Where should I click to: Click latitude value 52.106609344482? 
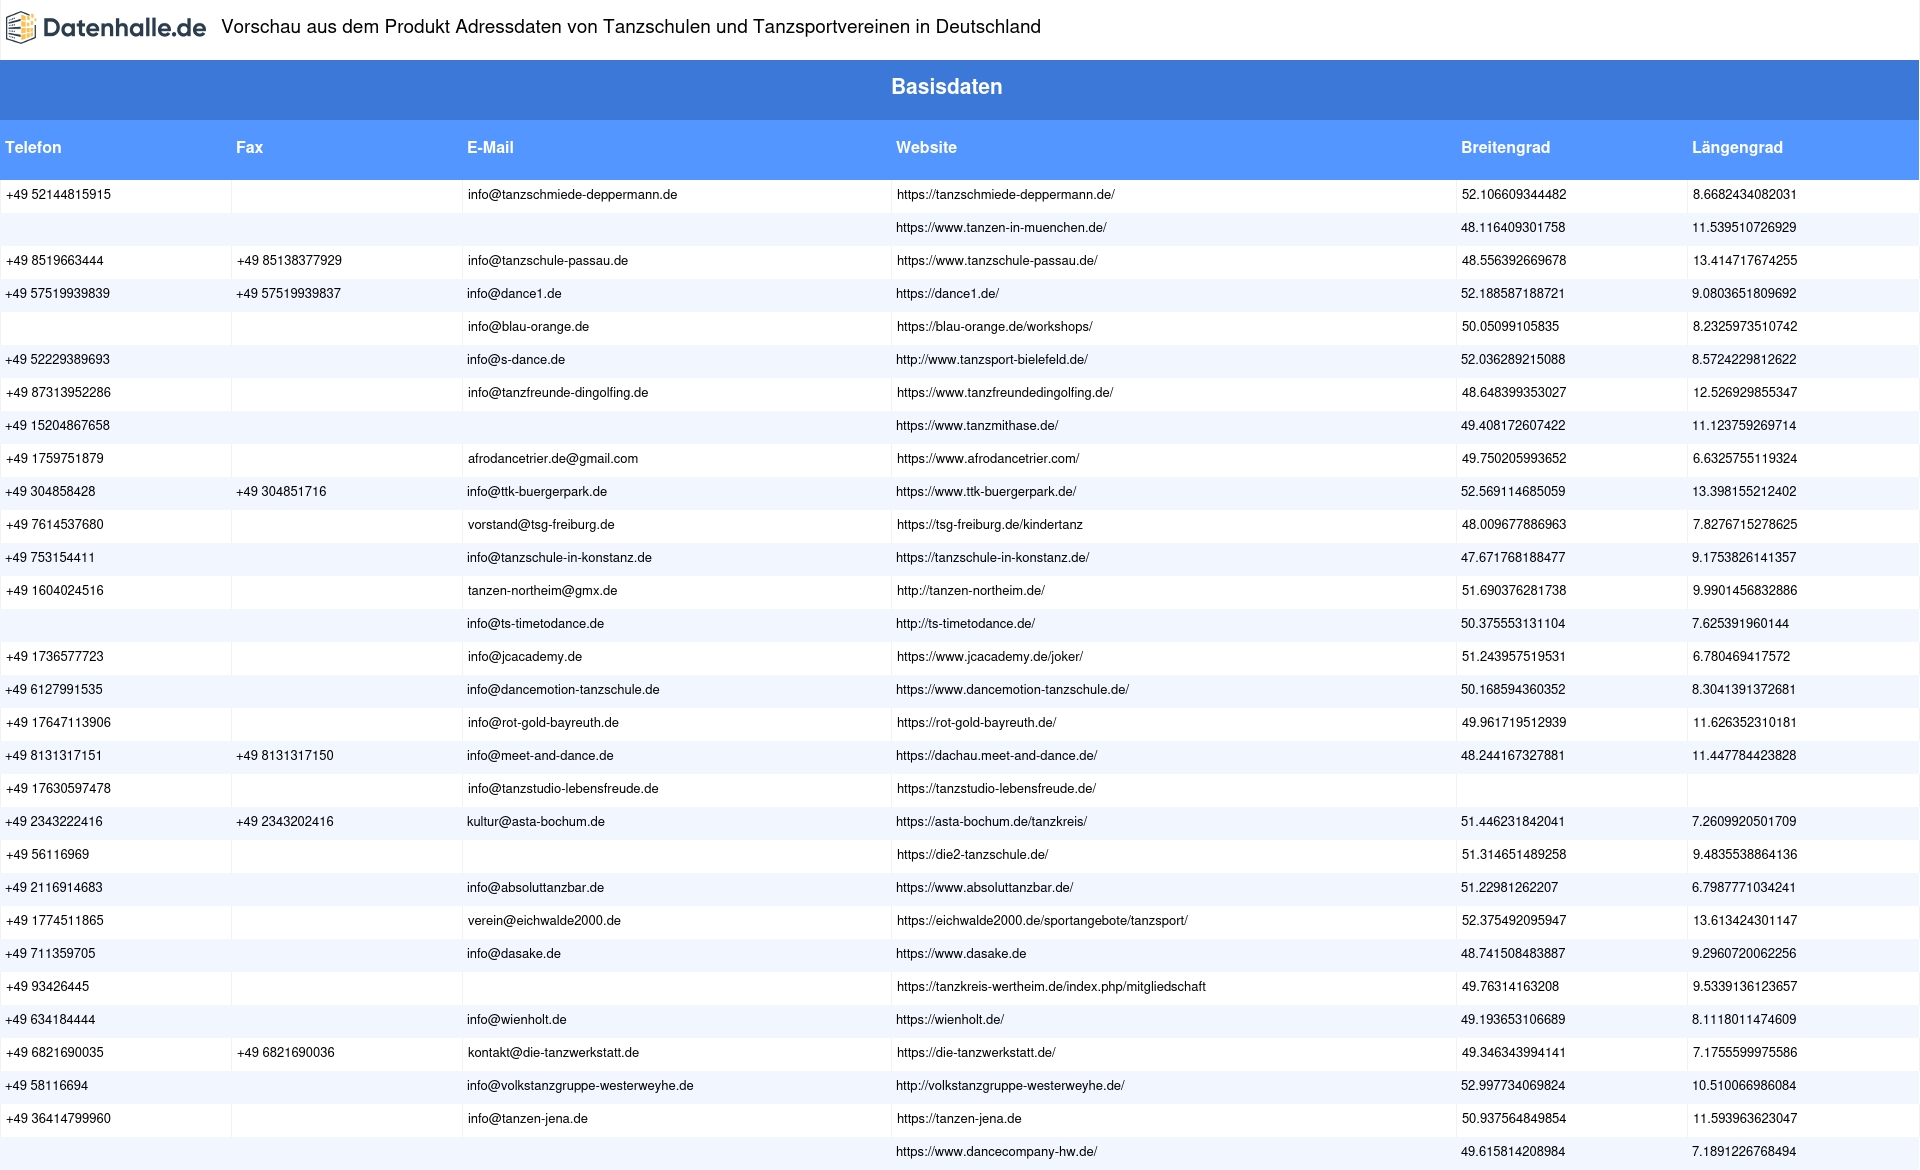click(1514, 195)
